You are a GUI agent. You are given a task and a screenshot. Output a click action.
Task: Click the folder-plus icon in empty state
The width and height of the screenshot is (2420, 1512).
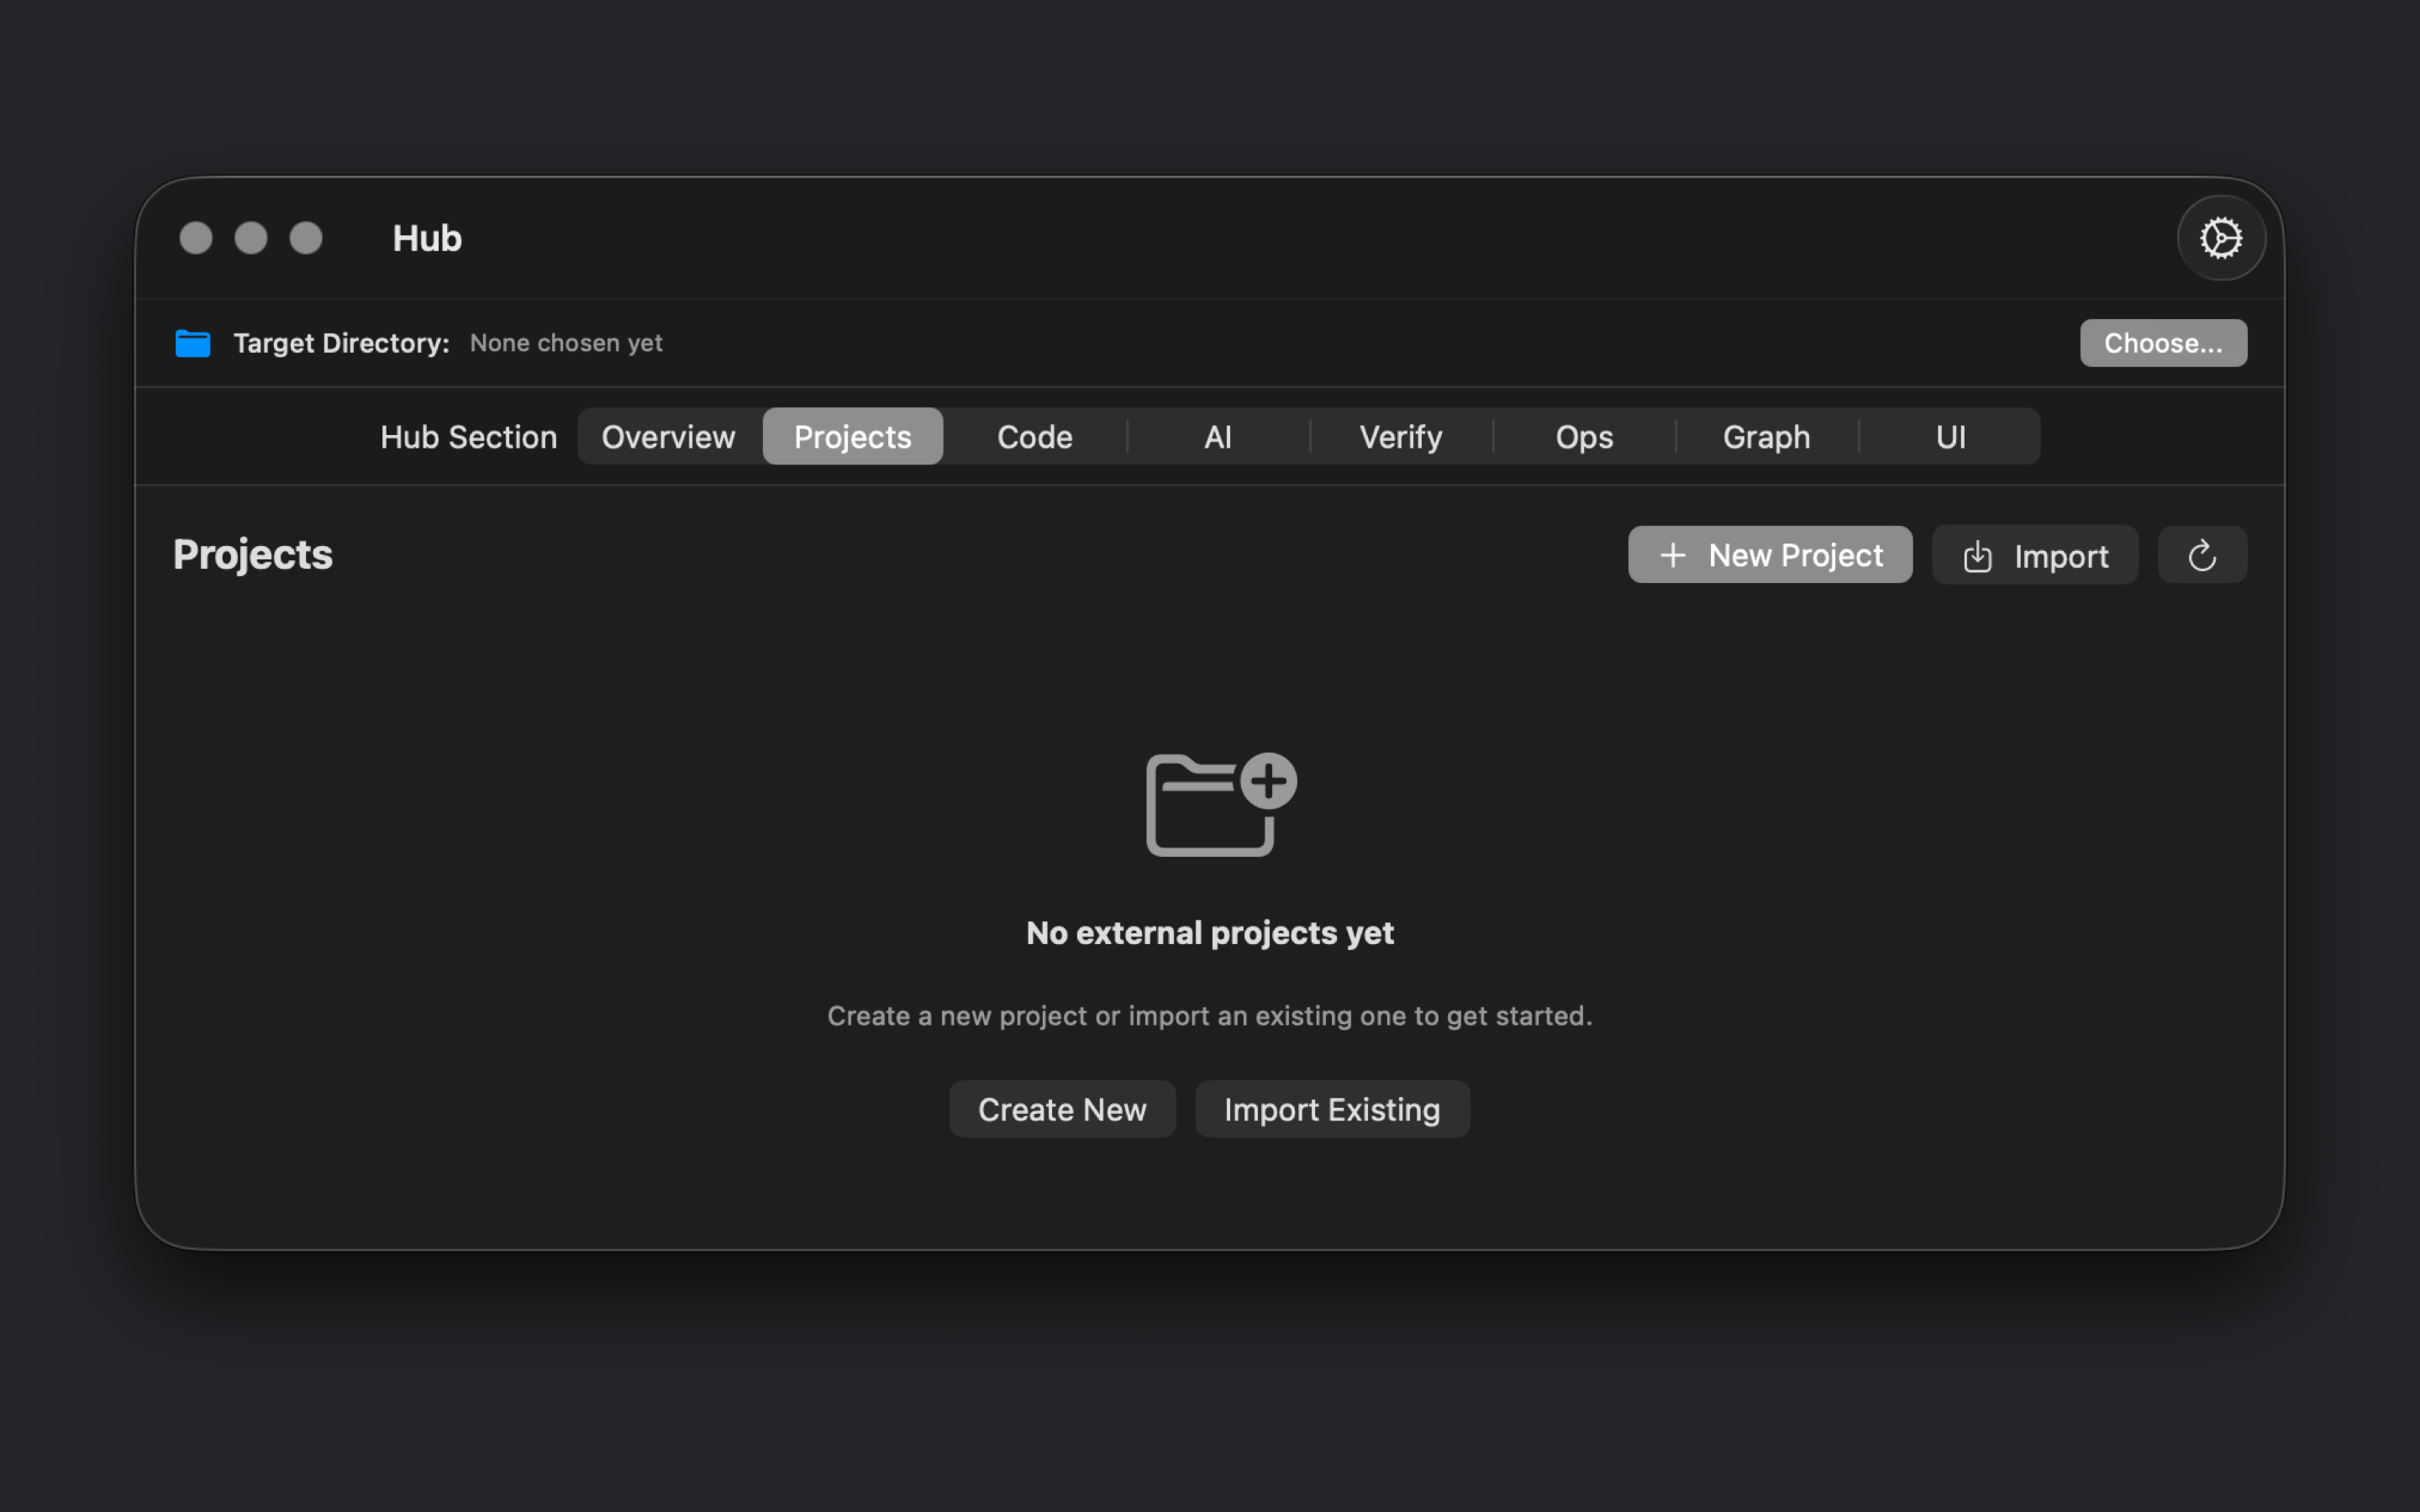click(1220, 804)
